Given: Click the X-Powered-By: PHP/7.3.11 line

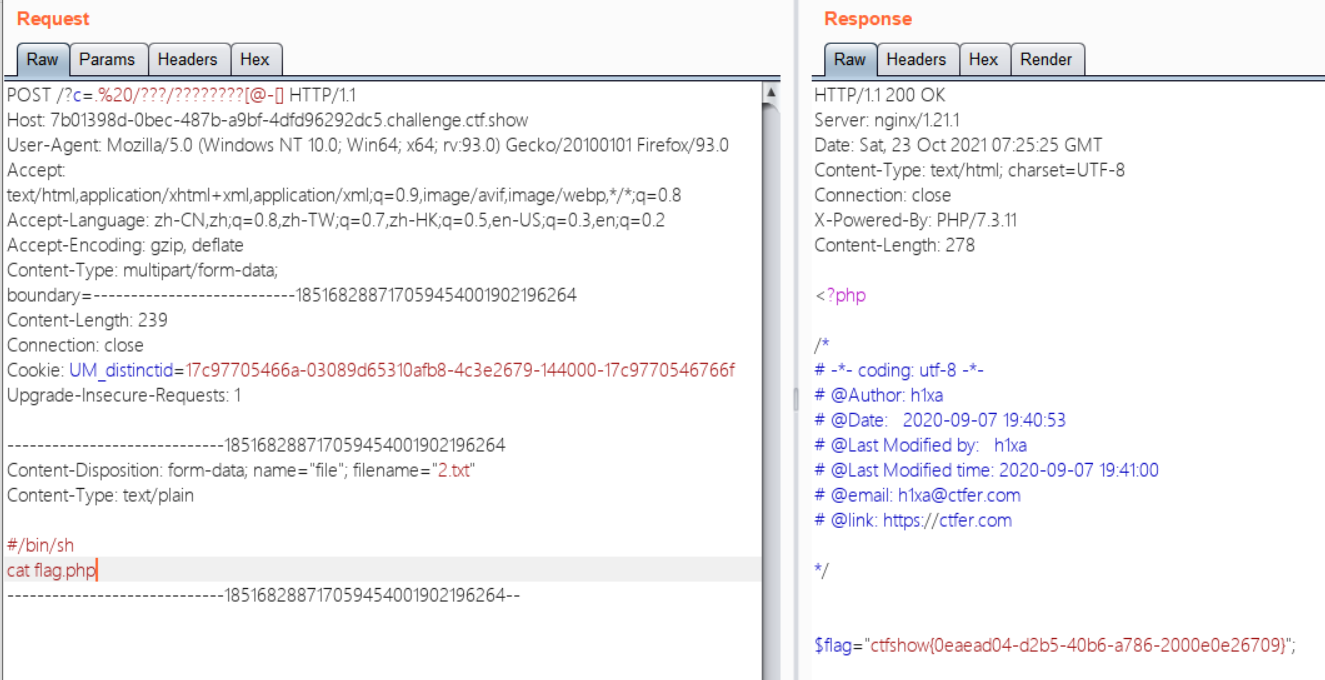Looking at the screenshot, I should [x=915, y=220].
